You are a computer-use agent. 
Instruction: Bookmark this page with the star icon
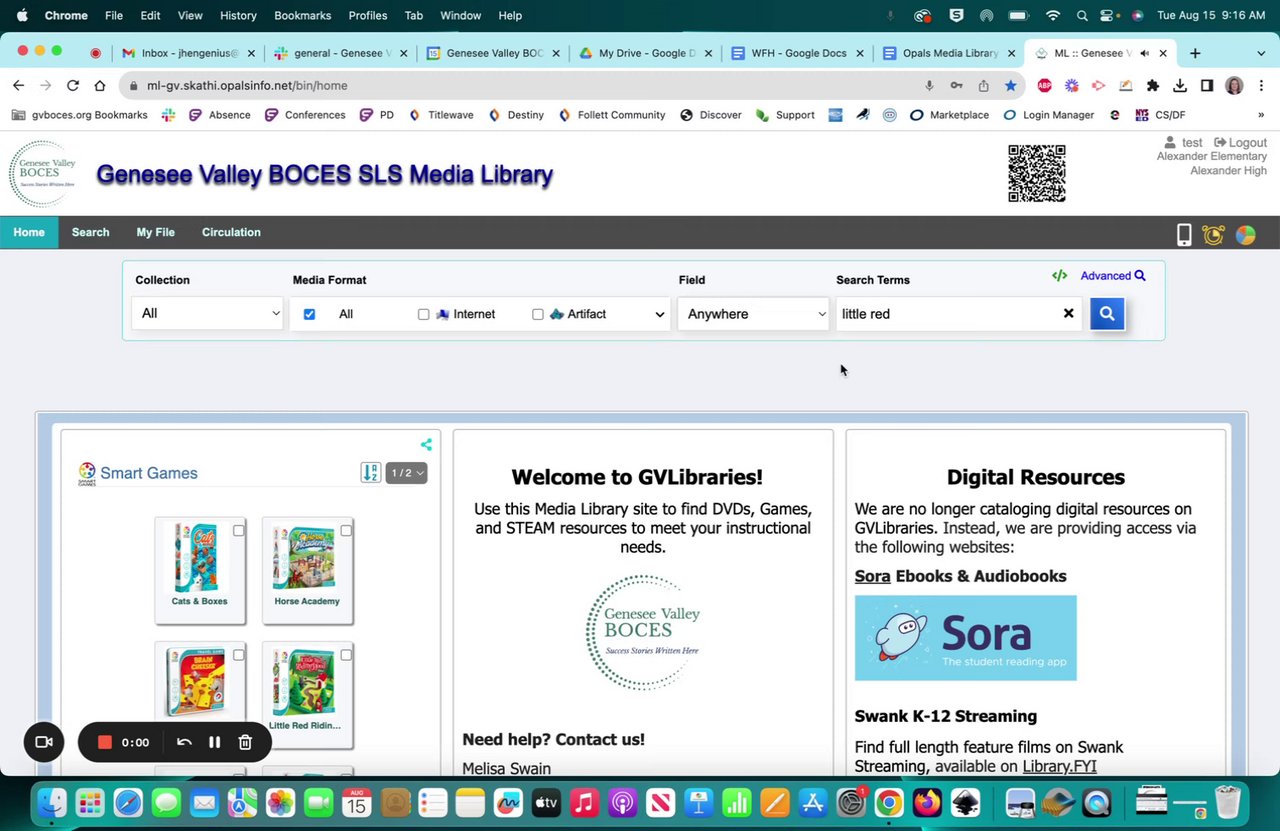(1010, 86)
